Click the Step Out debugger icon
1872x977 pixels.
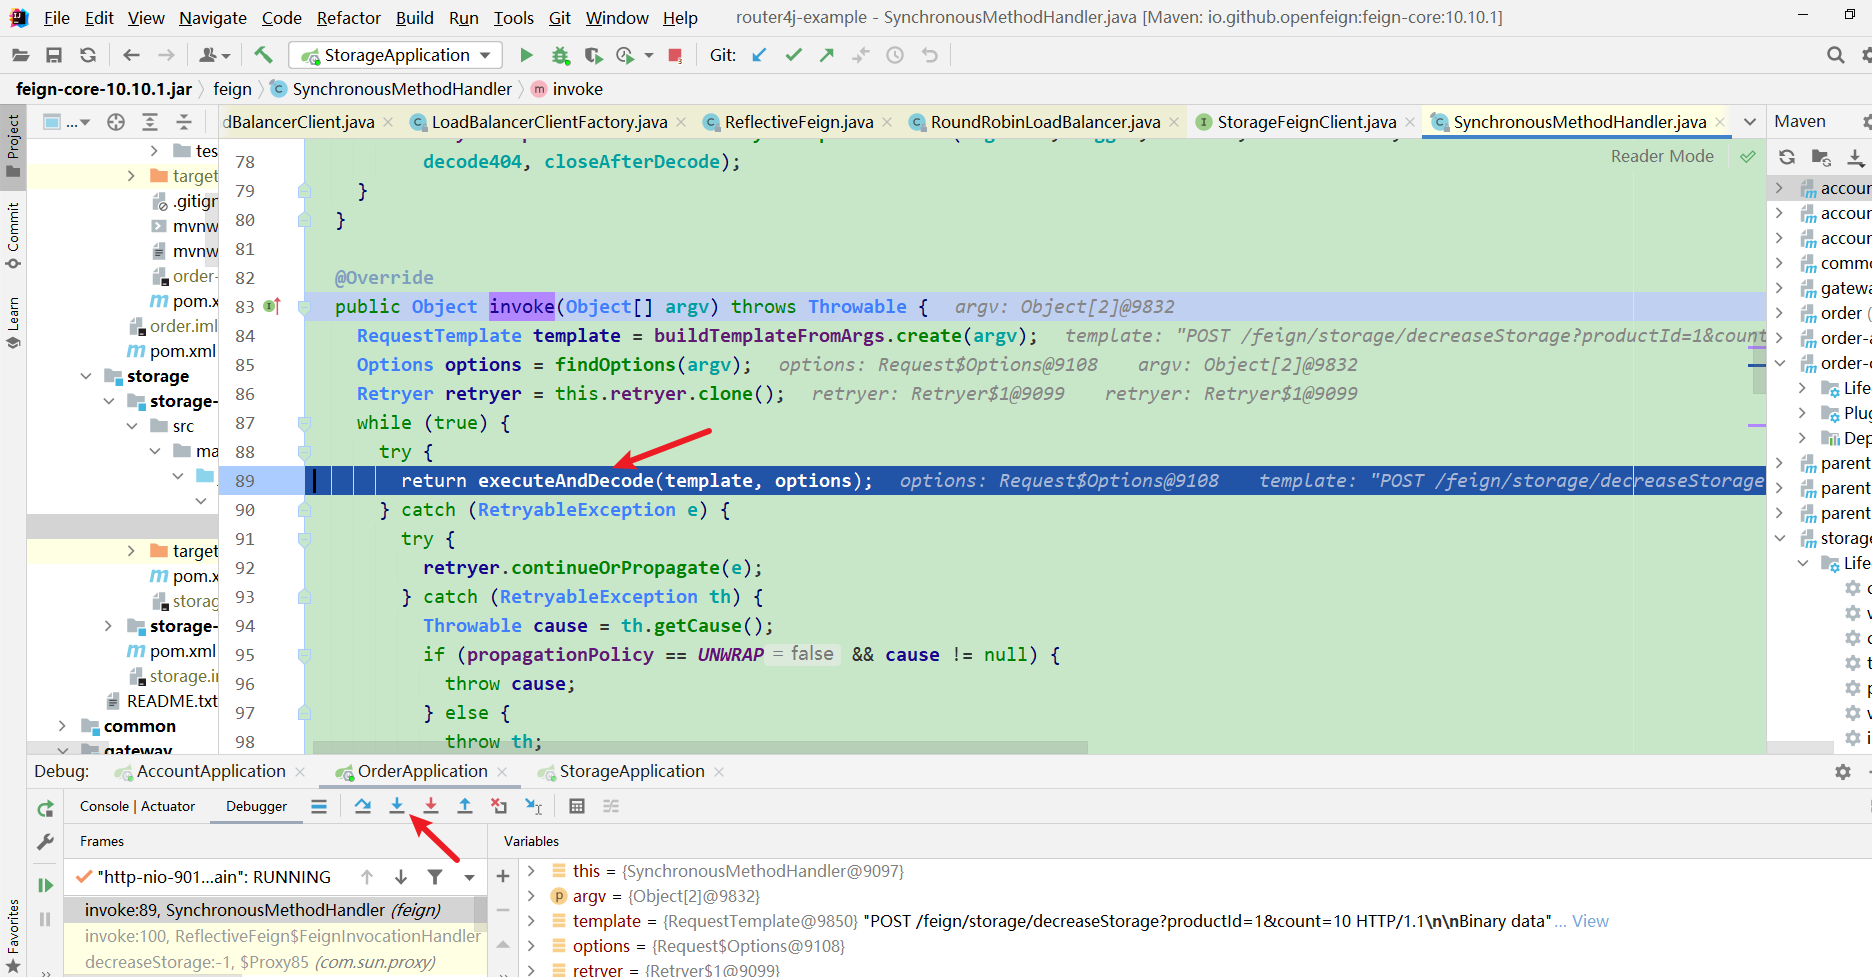465,805
